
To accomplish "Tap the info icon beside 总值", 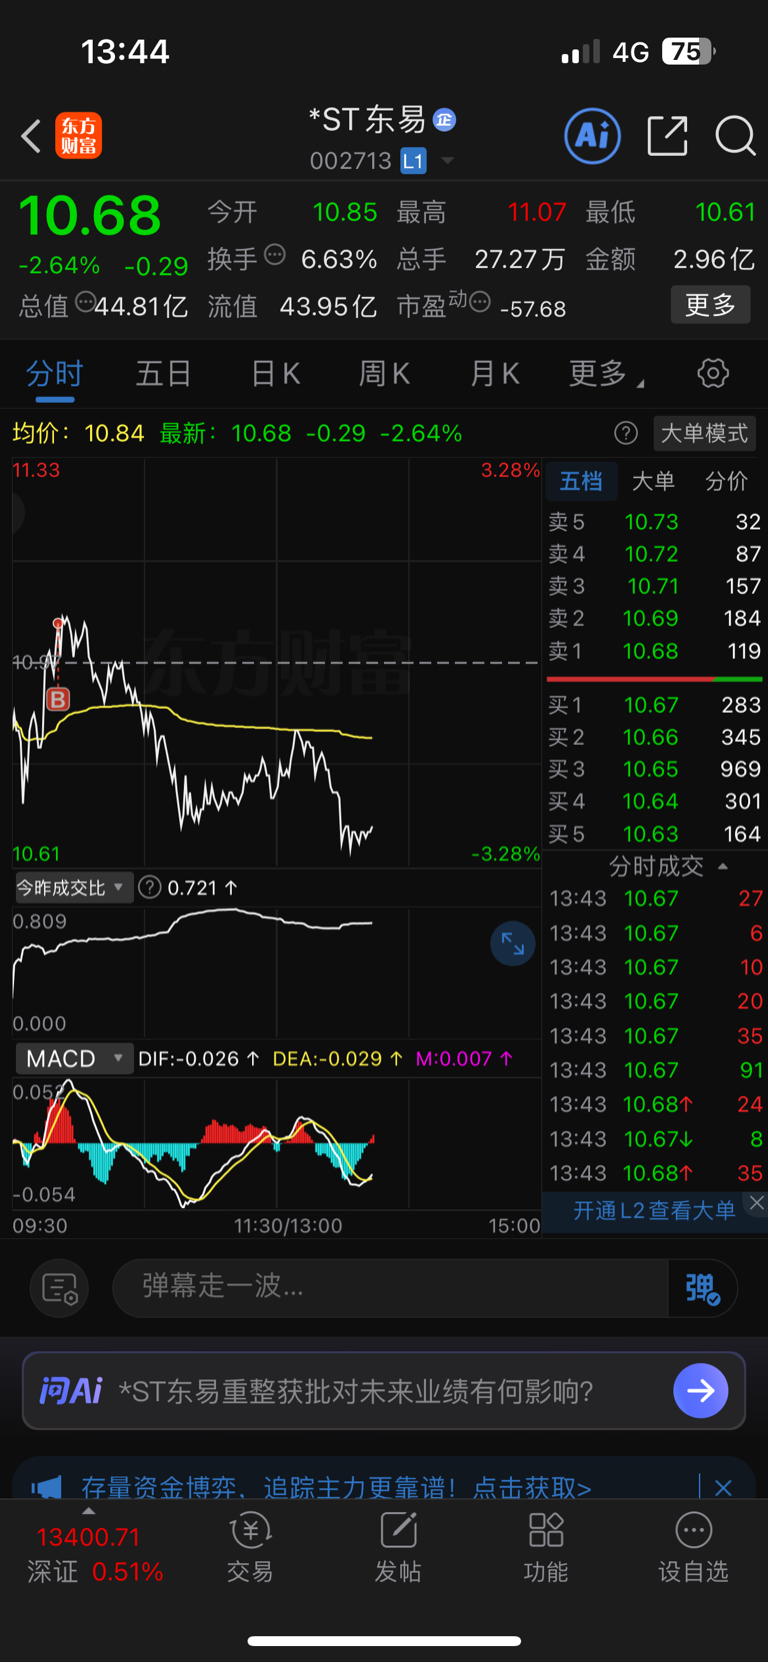I will coord(86,301).
